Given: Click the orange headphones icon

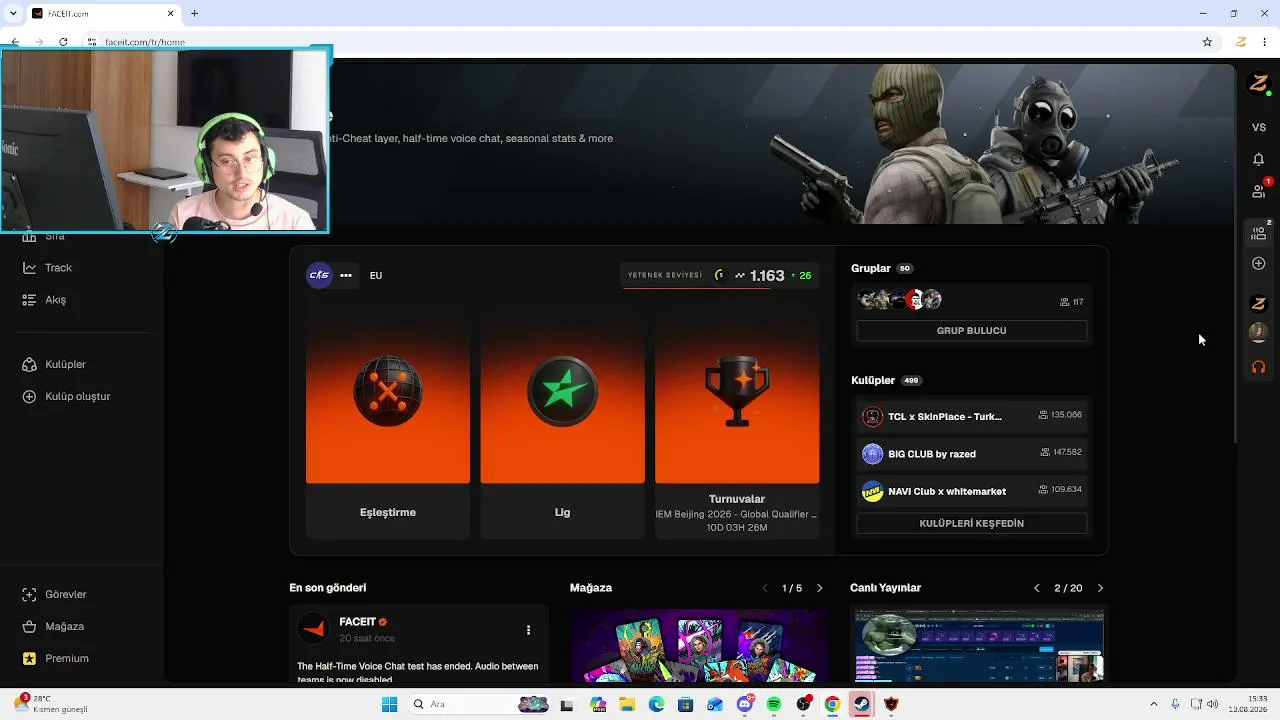Looking at the screenshot, I should point(1259,367).
